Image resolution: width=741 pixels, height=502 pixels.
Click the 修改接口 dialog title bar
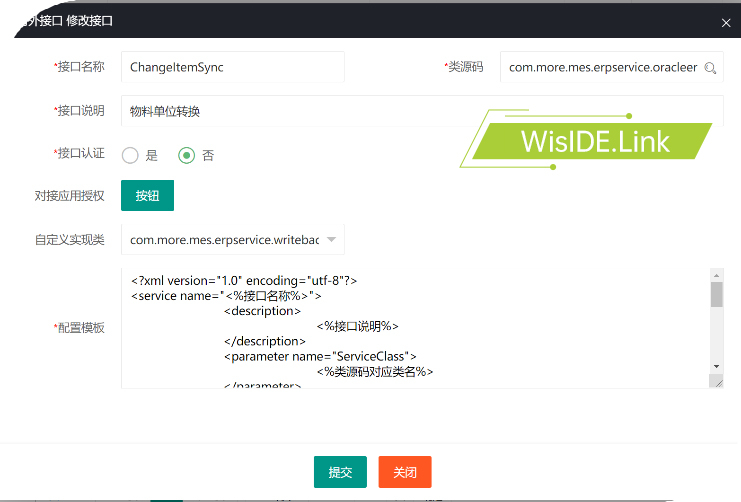(300, 21)
